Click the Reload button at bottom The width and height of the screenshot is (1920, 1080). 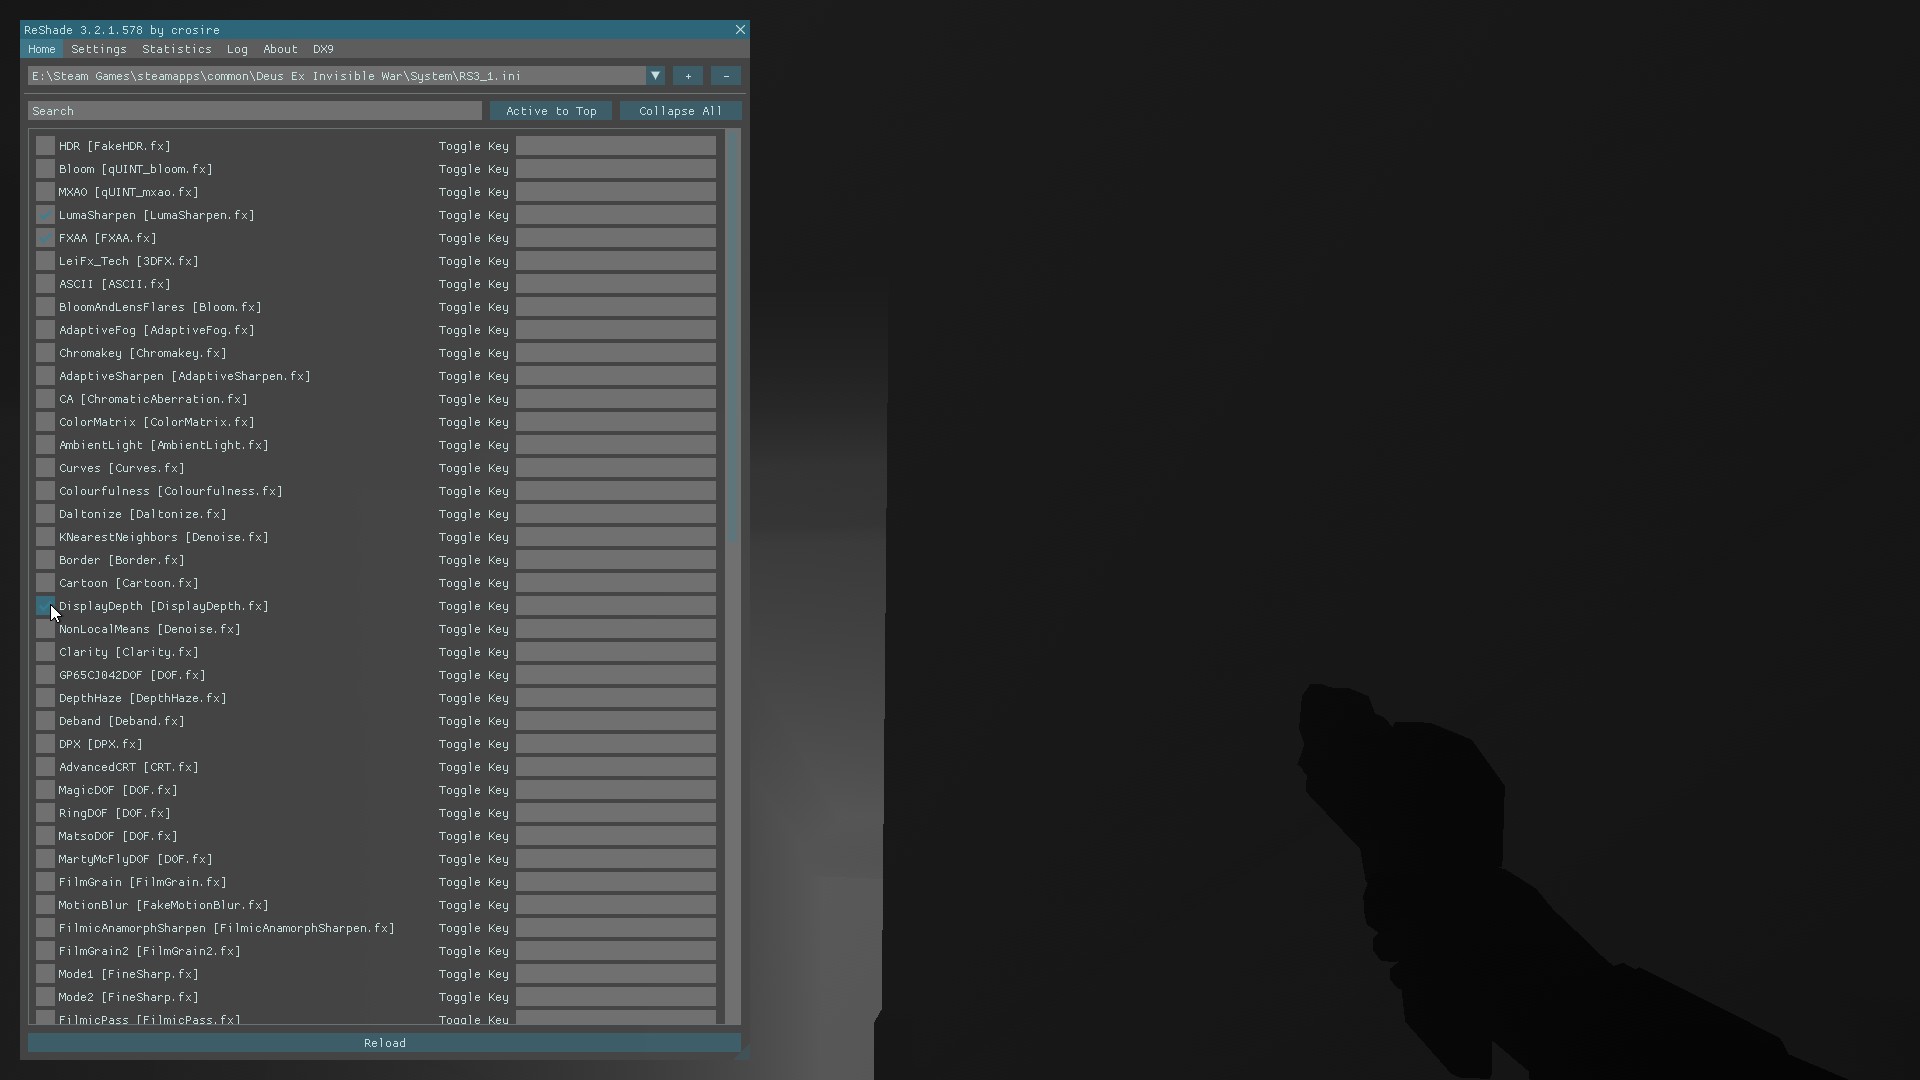tap(384, 1043)
